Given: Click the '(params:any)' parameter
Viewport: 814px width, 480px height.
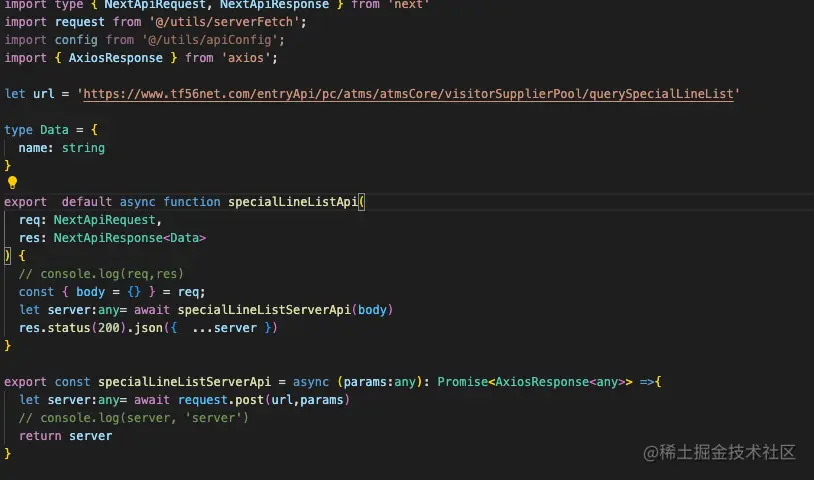Looking at the screenshot, I should click(379, 382).
